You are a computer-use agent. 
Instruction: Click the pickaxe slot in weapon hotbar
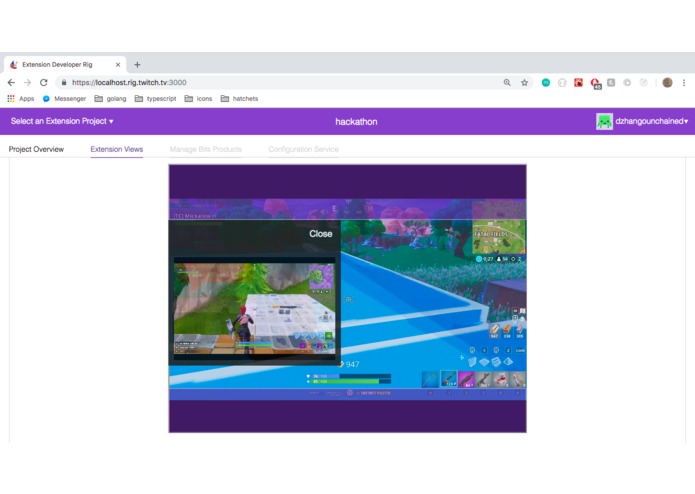(x=430, y=380)
